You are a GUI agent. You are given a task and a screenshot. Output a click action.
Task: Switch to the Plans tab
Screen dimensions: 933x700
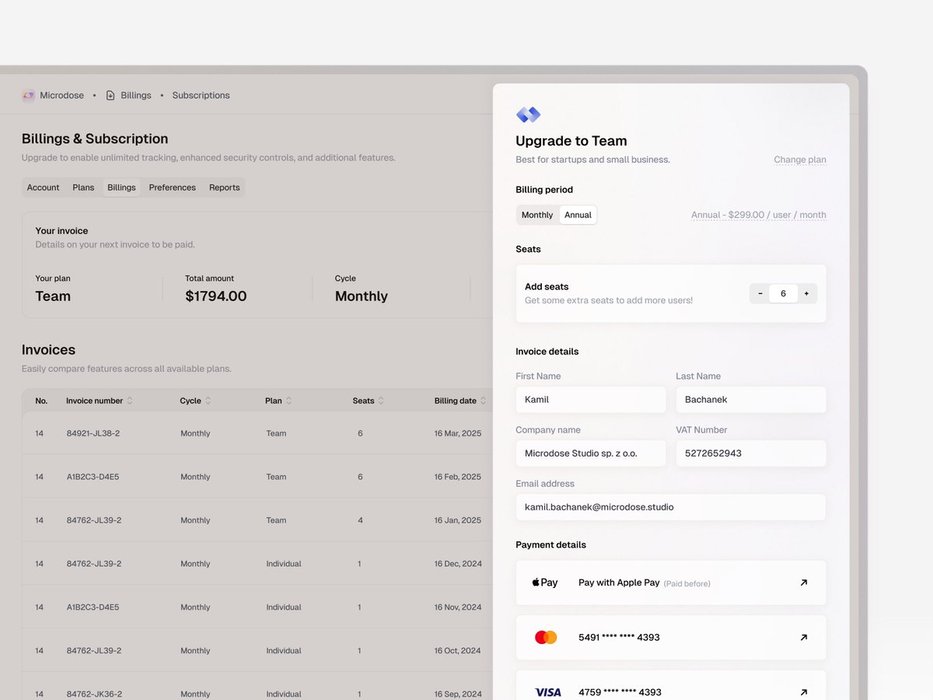[83, 188]
